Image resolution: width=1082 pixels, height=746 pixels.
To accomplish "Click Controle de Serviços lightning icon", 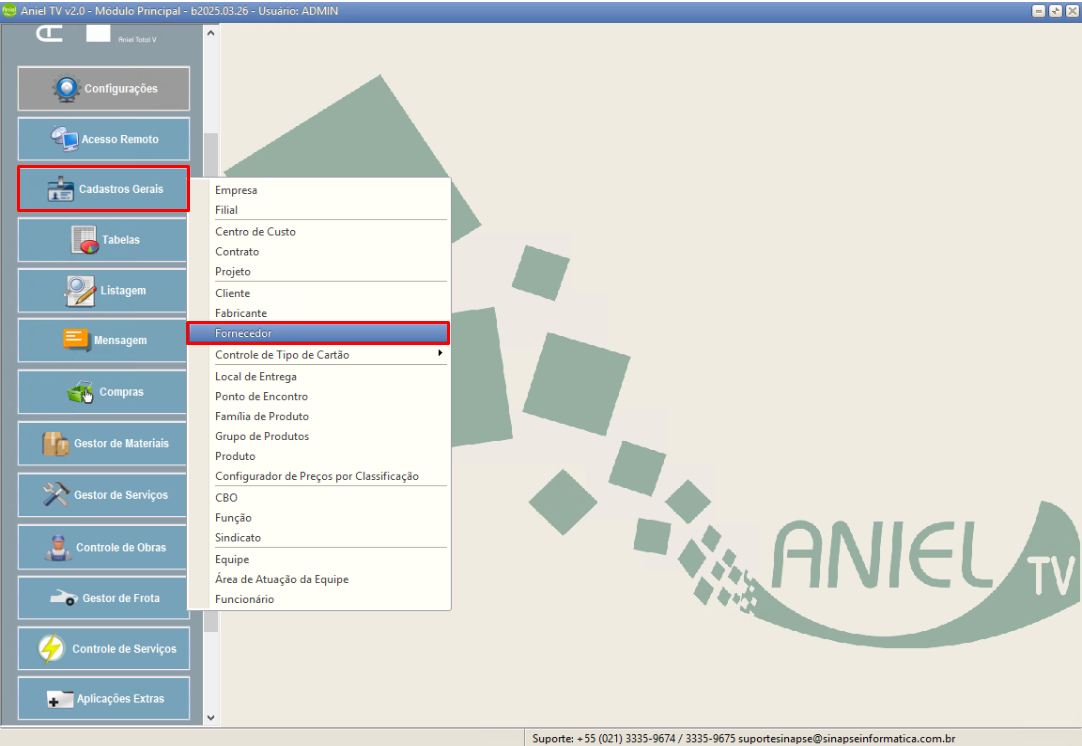I will (x=52, y=648).
